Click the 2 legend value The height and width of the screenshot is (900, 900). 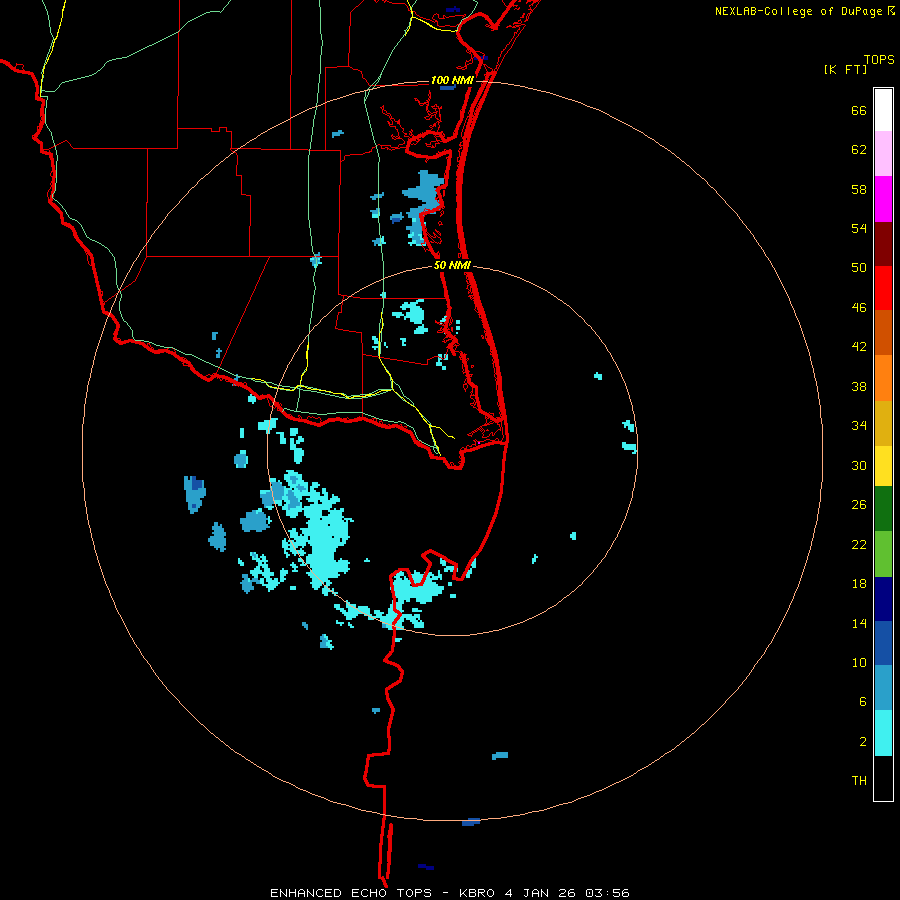(862, 741)
